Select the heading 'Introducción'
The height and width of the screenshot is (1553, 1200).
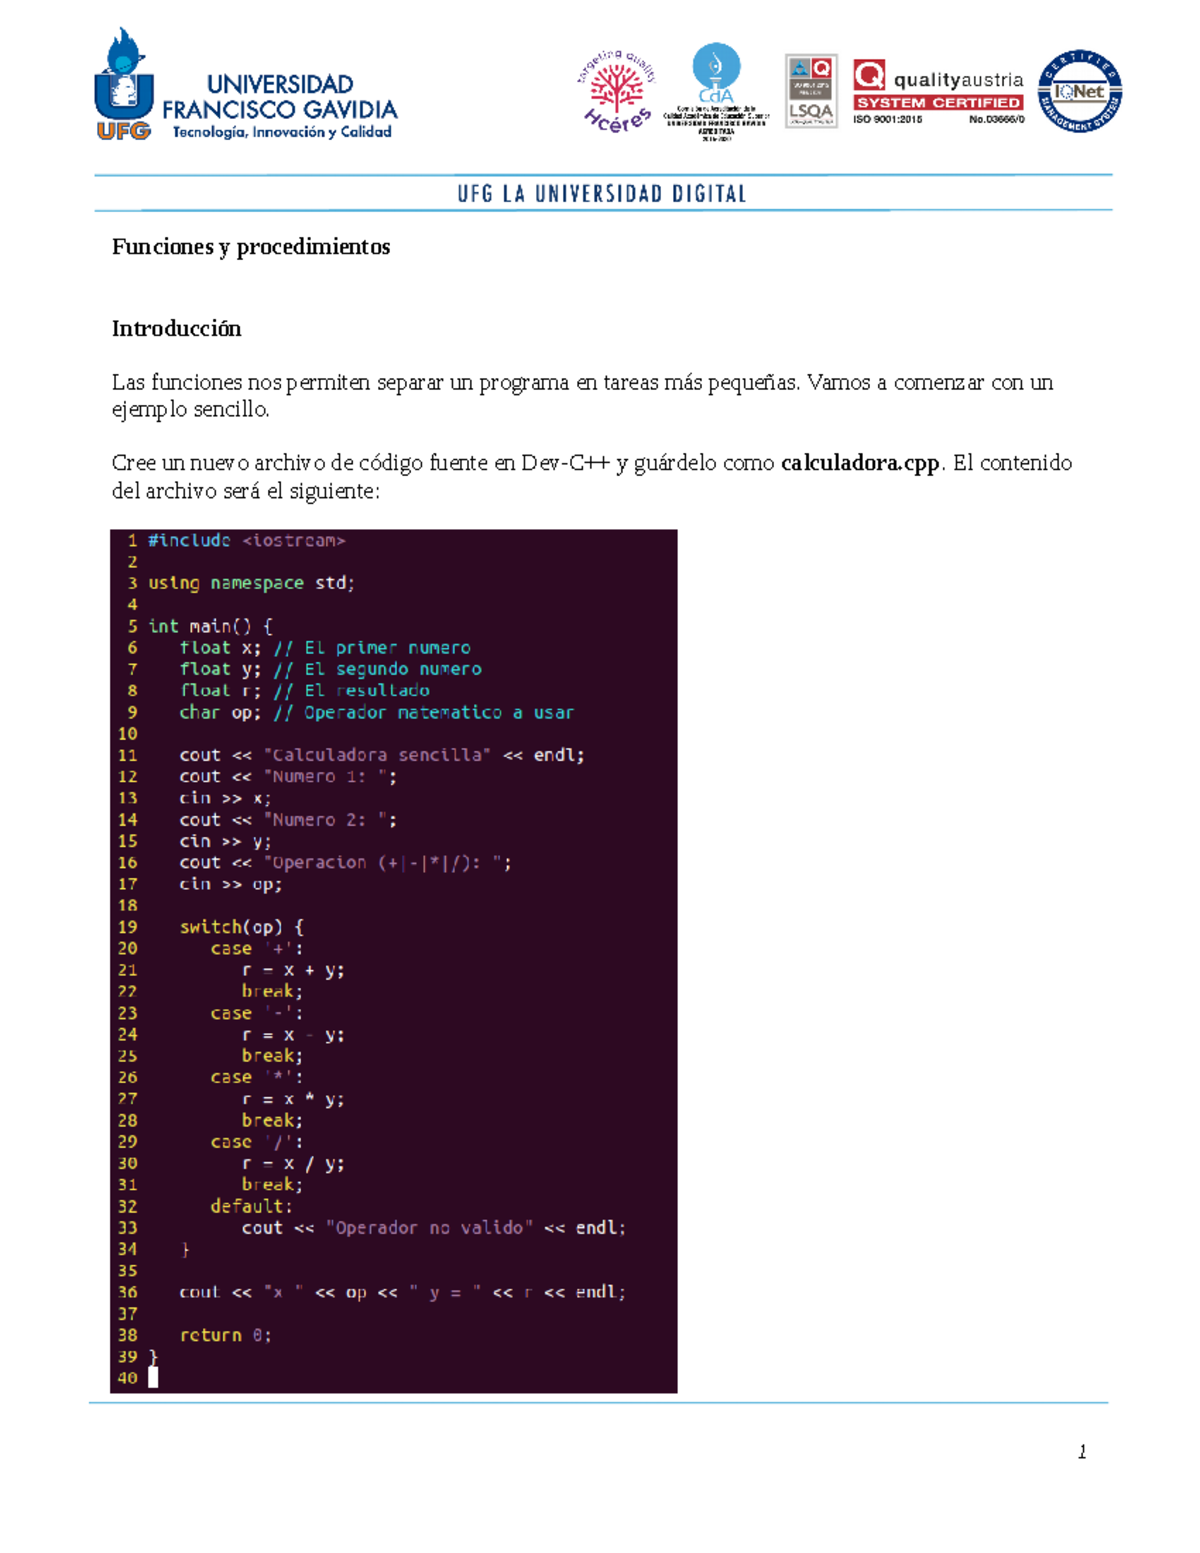[x=176, y=329]
